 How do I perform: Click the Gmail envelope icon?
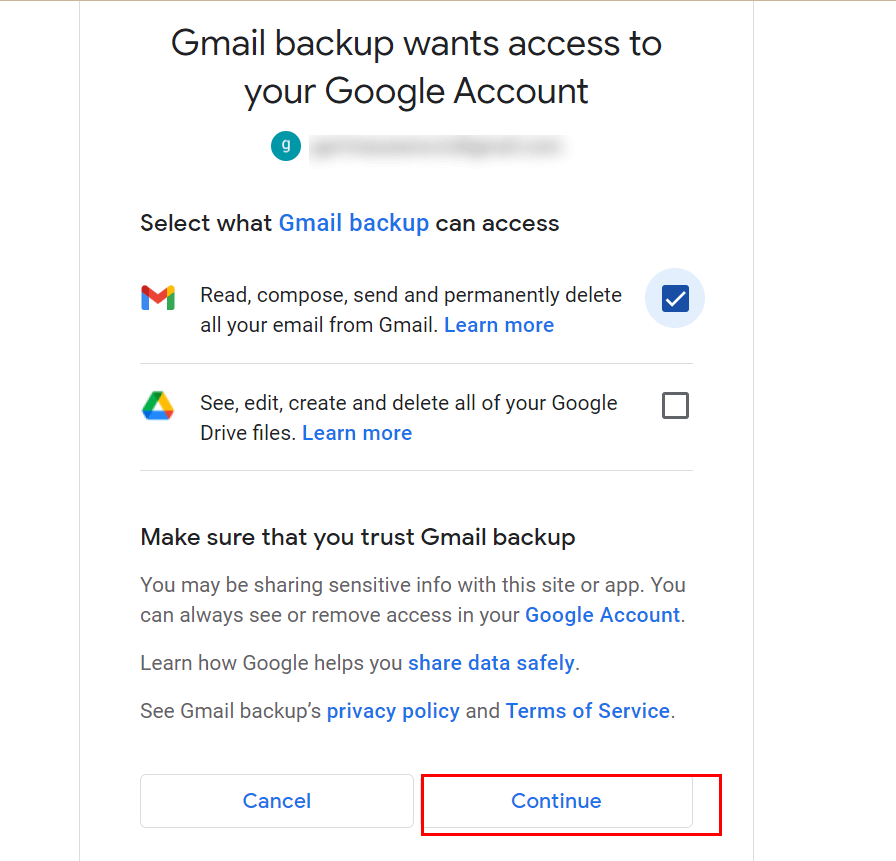[158, 298]
